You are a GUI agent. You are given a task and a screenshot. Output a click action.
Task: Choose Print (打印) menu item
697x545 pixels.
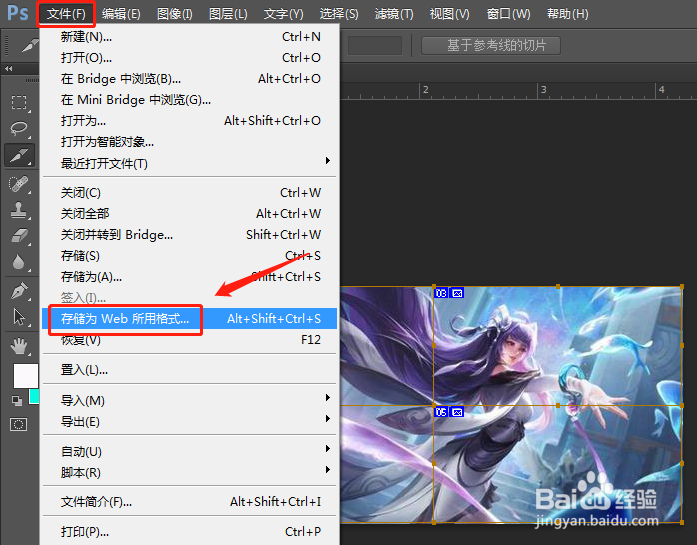(x=189, y=532)
